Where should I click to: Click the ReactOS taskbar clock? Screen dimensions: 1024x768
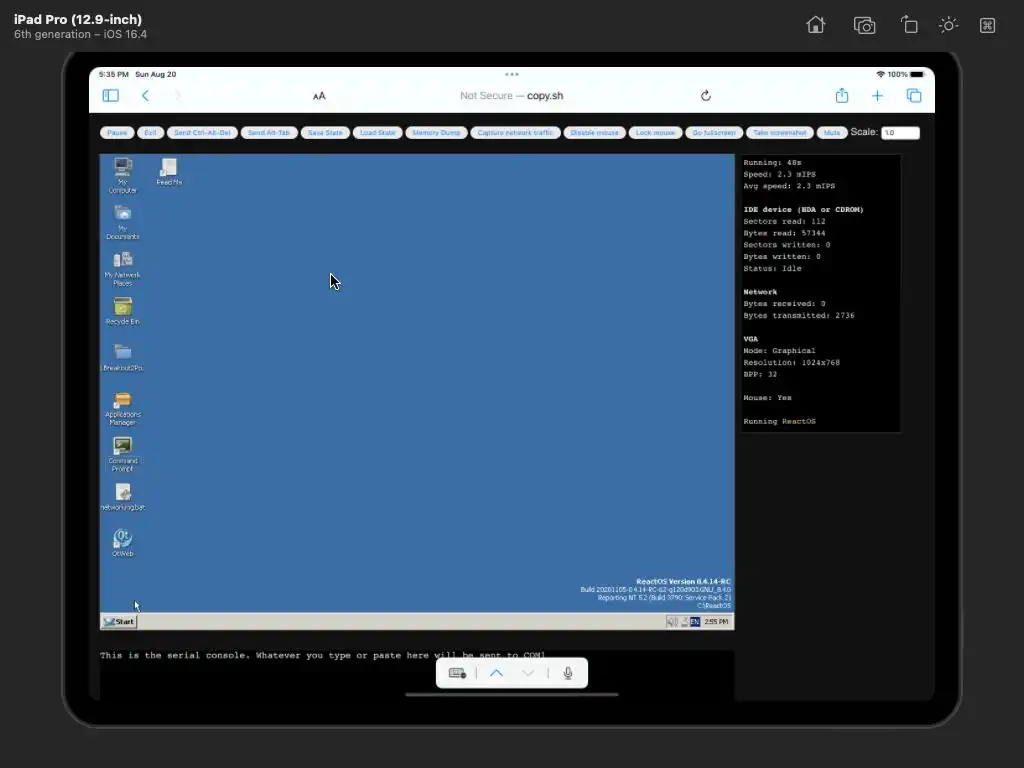(x=716, y=622)
